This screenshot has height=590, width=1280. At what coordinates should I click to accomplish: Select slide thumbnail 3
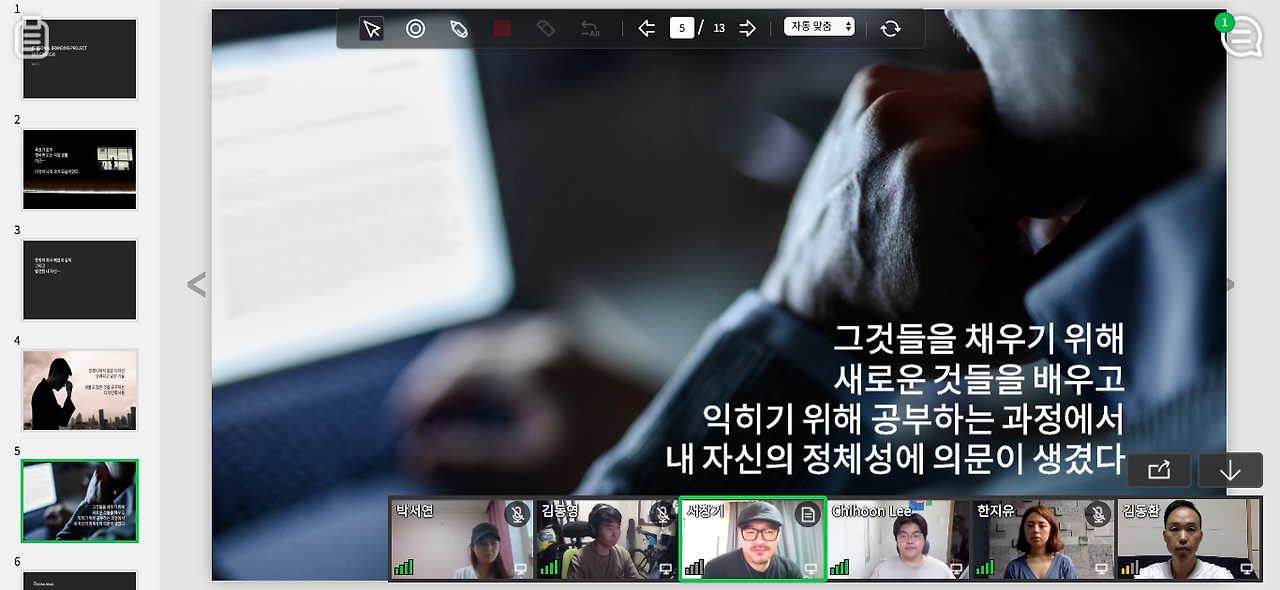79,280
